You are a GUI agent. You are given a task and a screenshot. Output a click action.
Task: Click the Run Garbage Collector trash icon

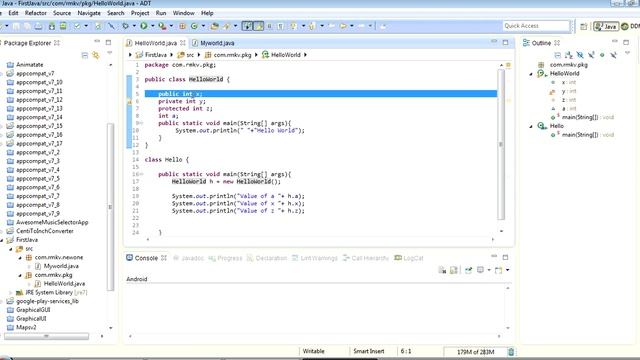pyautogui.click(x=511, y=352)
